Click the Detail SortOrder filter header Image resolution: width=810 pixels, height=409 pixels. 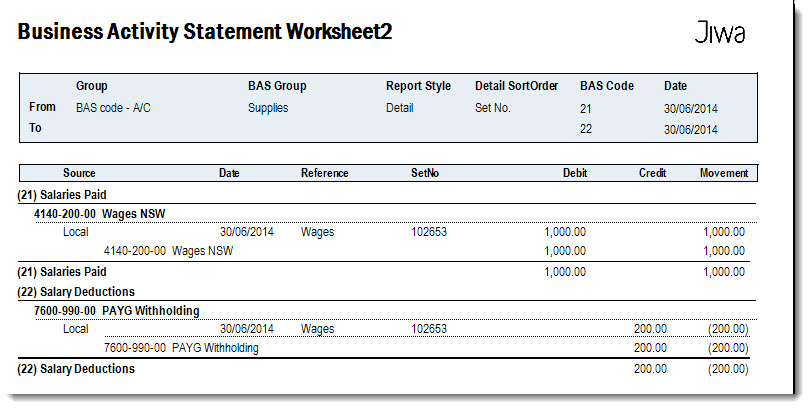pyautogui.click(x=517, y=86)
